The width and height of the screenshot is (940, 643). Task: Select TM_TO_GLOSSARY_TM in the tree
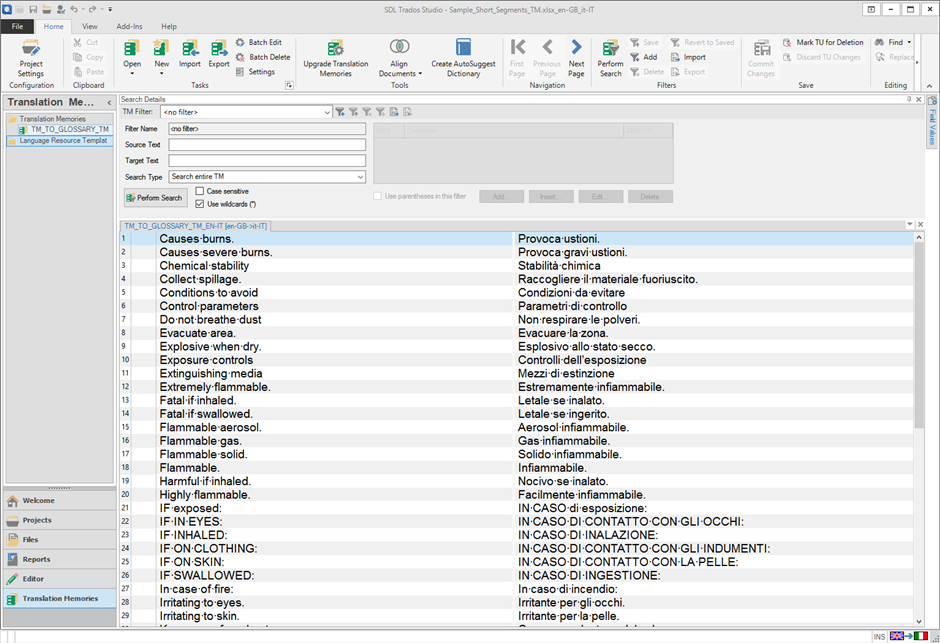point(64,129)
